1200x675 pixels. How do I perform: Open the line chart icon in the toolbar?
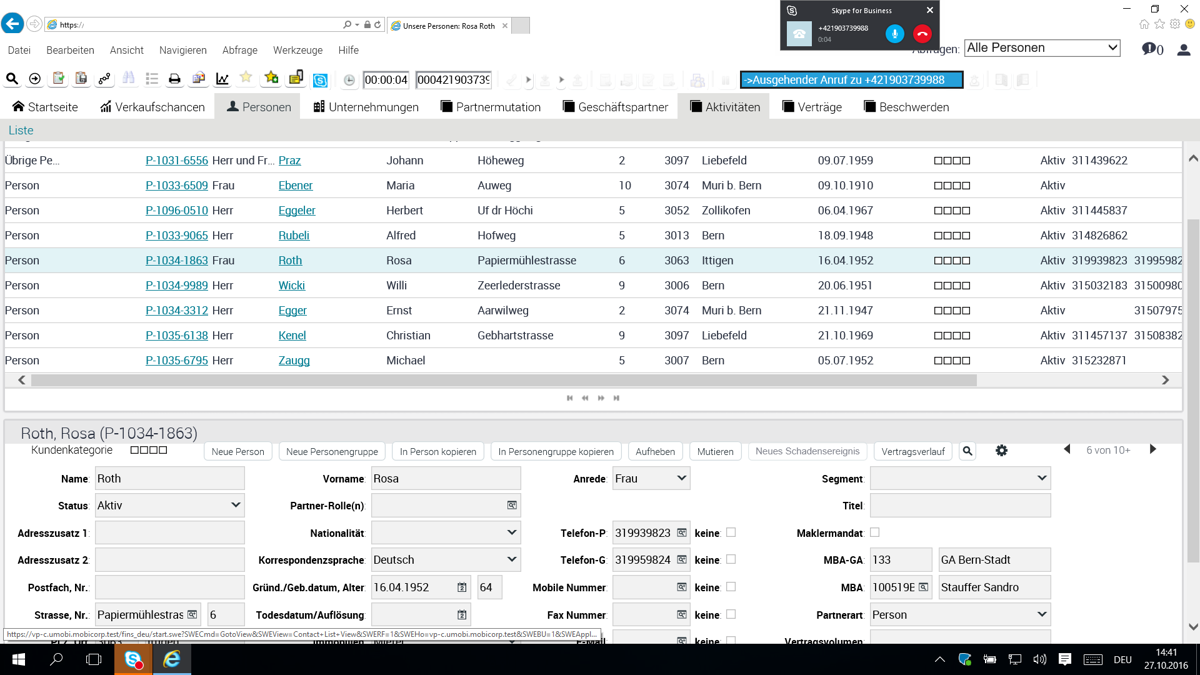[222, 79]
